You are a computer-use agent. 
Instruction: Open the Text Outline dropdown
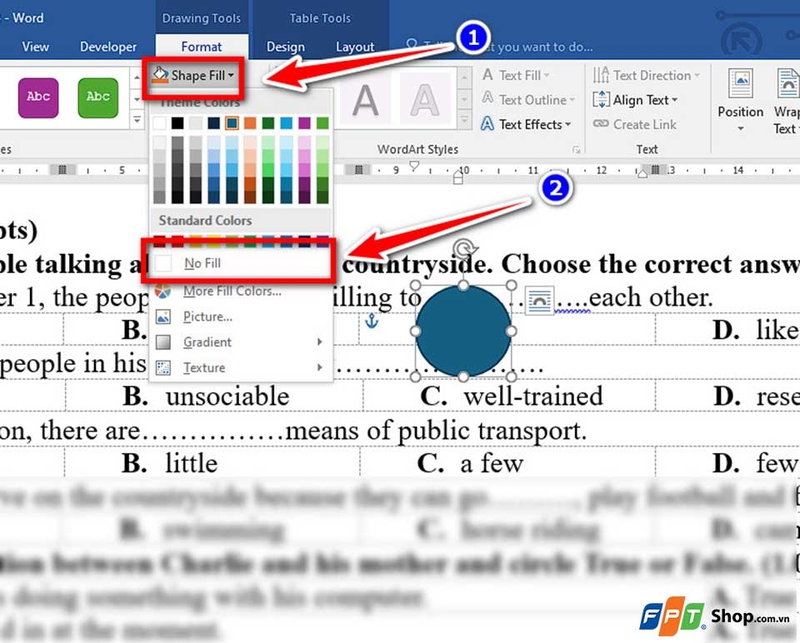[x=529, y=100]
